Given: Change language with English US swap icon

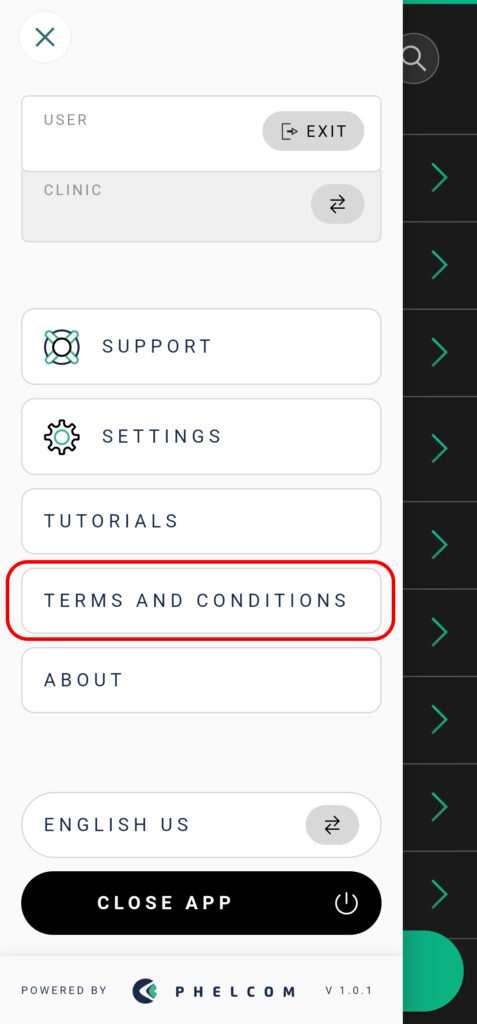Looking at the screenshot, I should point(332,825).
